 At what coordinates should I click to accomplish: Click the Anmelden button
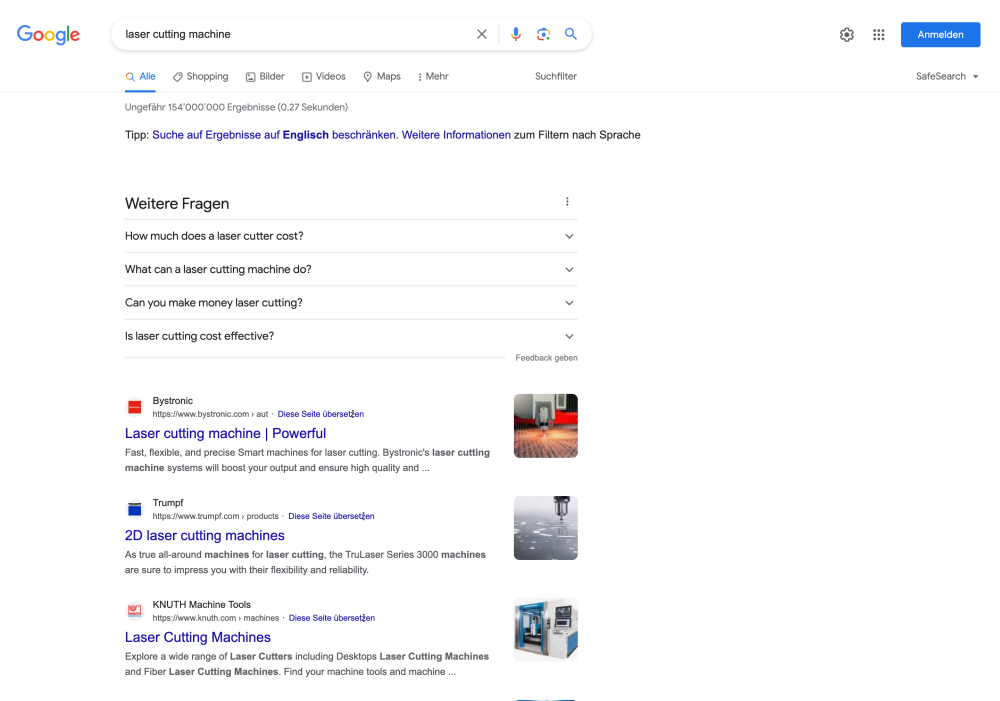940,34
